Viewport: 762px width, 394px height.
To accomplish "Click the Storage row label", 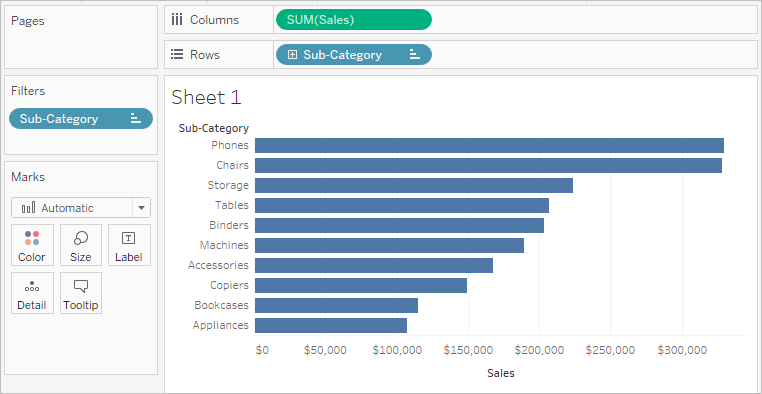I will (x=228, y=185).
